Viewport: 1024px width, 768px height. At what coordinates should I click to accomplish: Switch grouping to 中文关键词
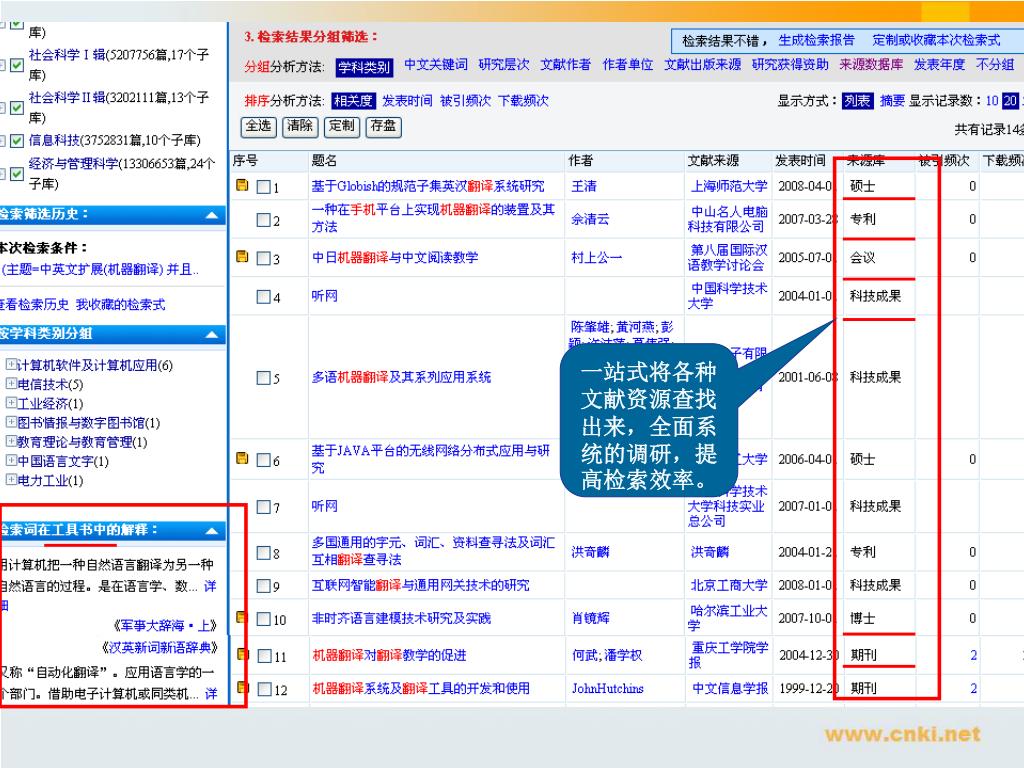(x=435, y=65)
